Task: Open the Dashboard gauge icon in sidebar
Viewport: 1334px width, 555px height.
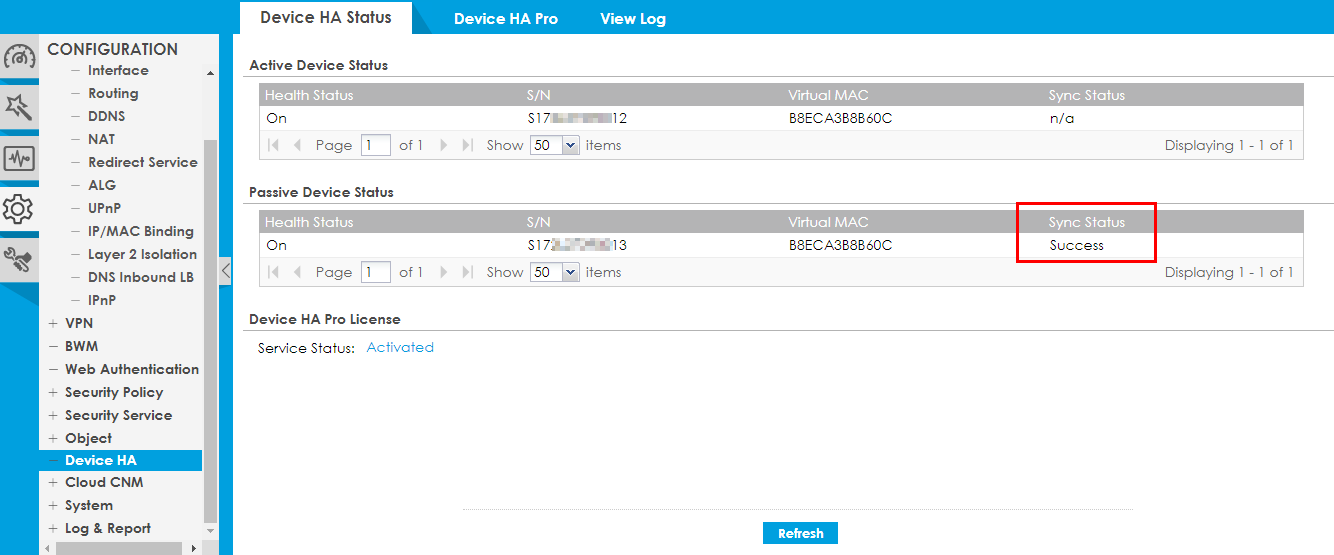Action: tap(19, 56)
